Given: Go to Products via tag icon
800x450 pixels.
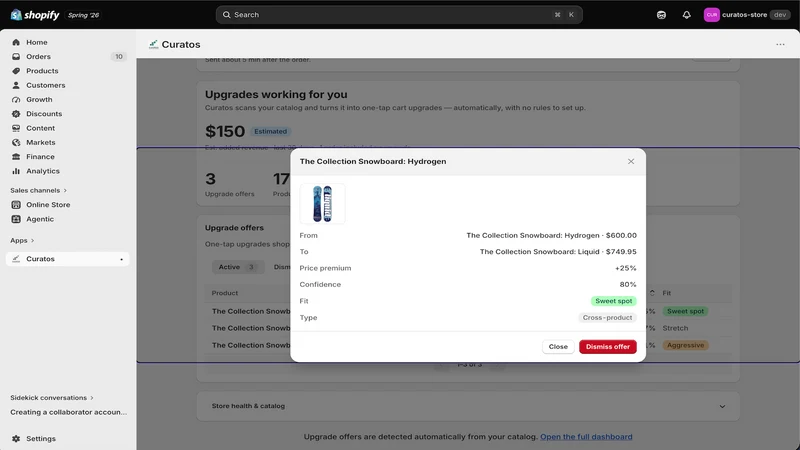Looking at the screenshot, I should pos(16,71).
